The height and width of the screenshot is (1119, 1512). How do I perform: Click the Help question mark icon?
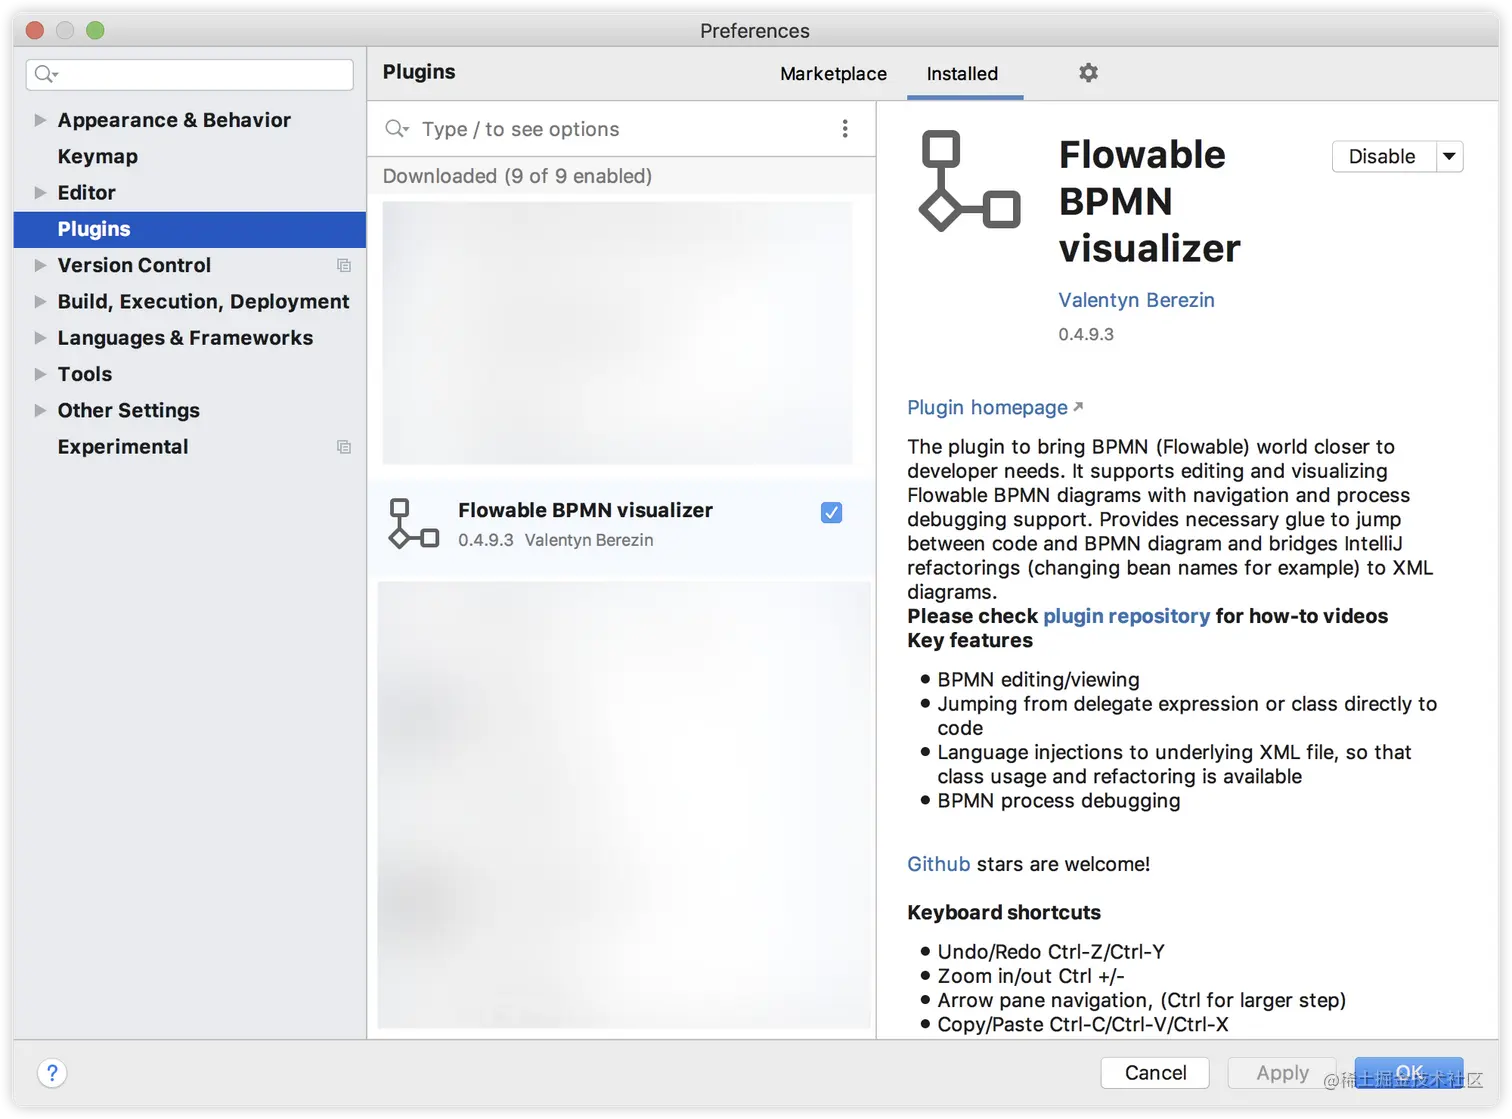click(x=52, y=1072)
